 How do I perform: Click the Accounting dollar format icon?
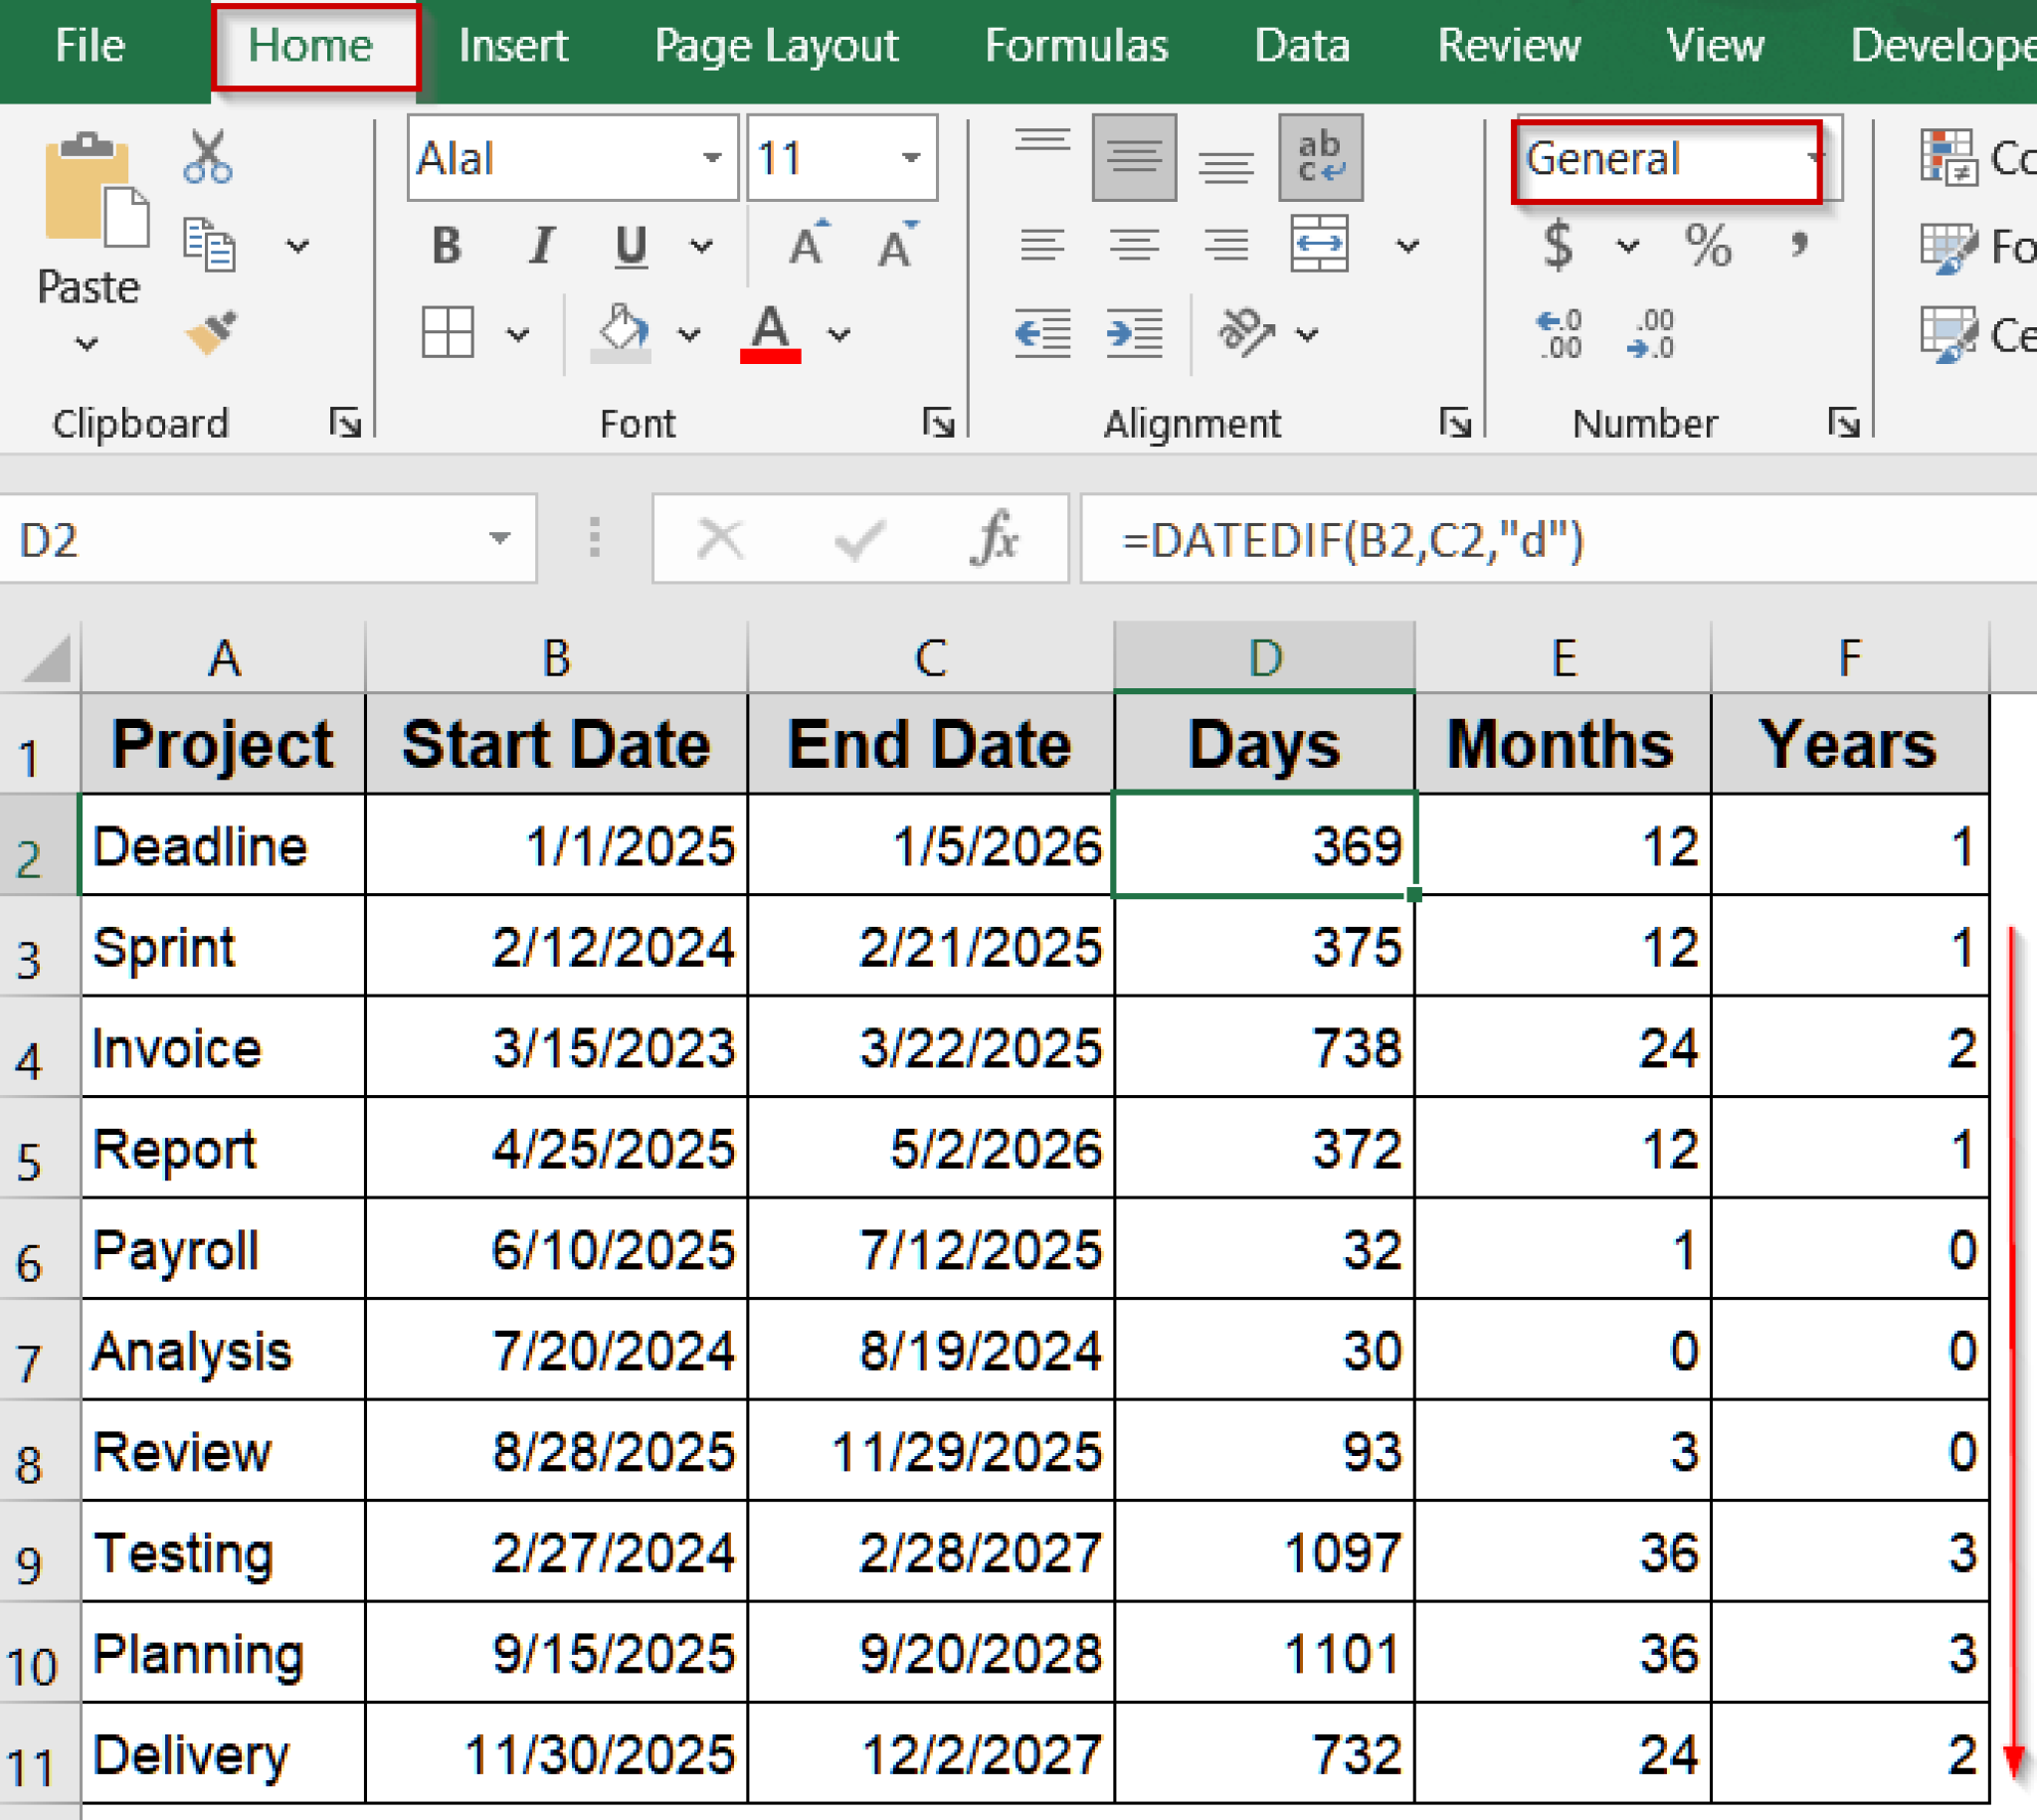[x=1557, y=245]
